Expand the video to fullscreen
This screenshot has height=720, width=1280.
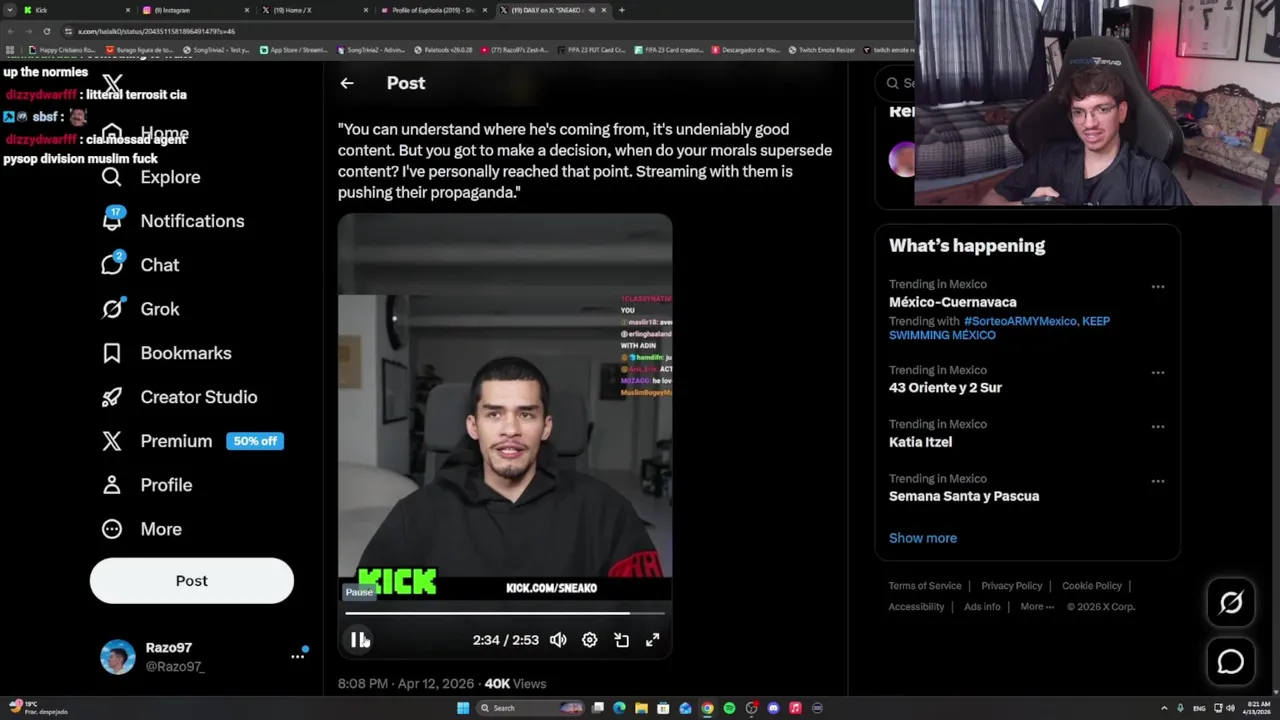653,640
